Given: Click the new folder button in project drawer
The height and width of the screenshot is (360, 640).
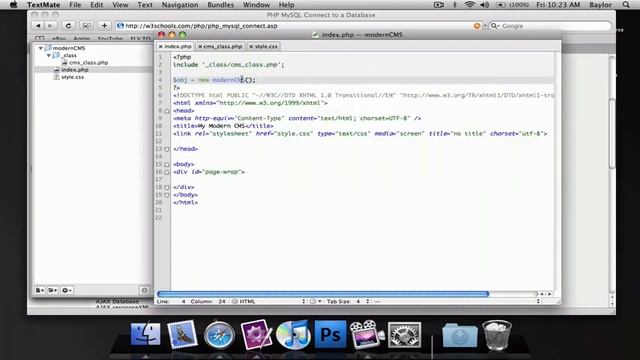Looking at the screenshot, I should coord(52,290).
